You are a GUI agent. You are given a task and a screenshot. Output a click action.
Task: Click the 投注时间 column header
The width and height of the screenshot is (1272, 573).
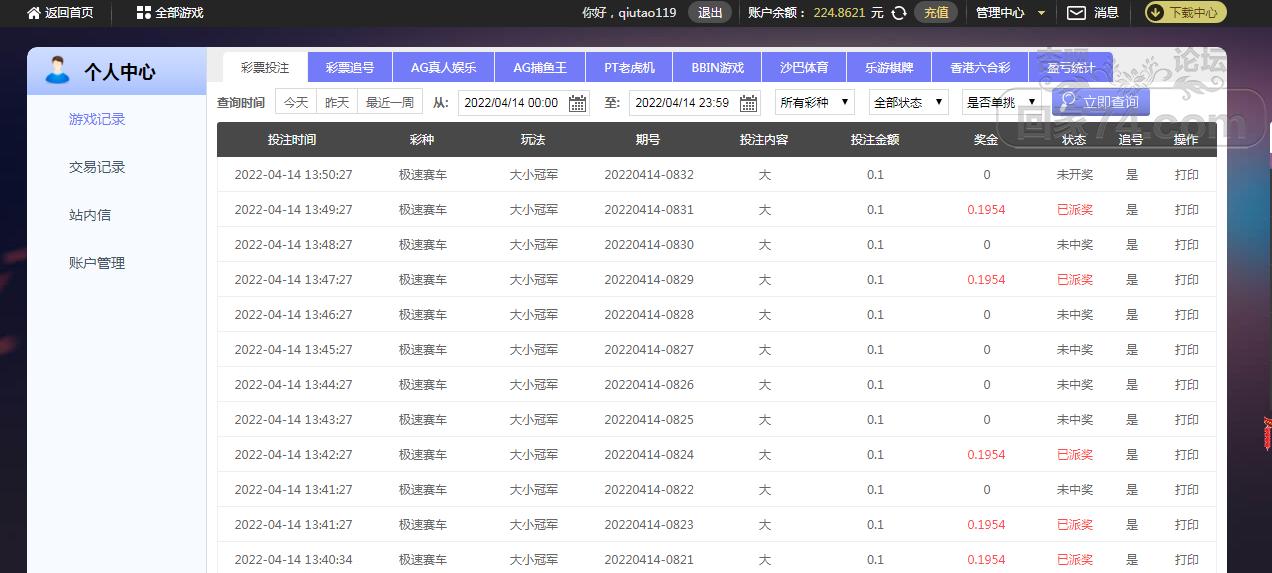292,140
